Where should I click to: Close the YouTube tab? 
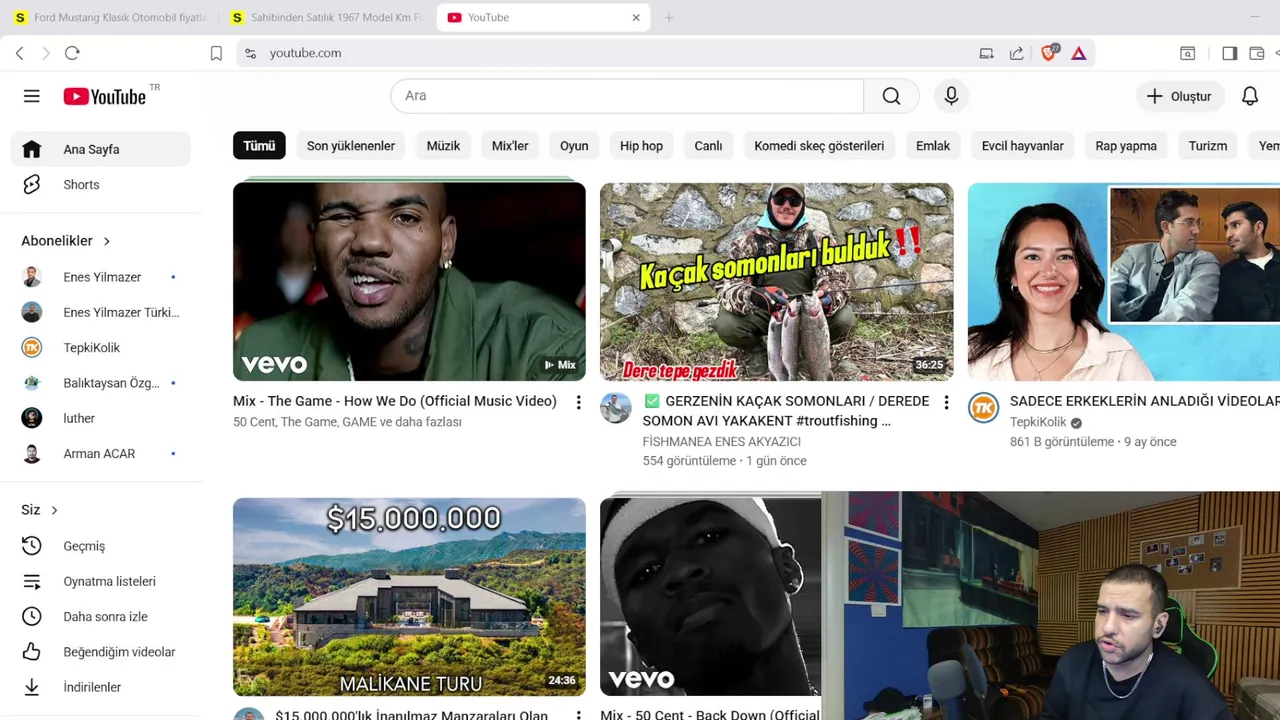pyautogui.click(x=636, y=17)
